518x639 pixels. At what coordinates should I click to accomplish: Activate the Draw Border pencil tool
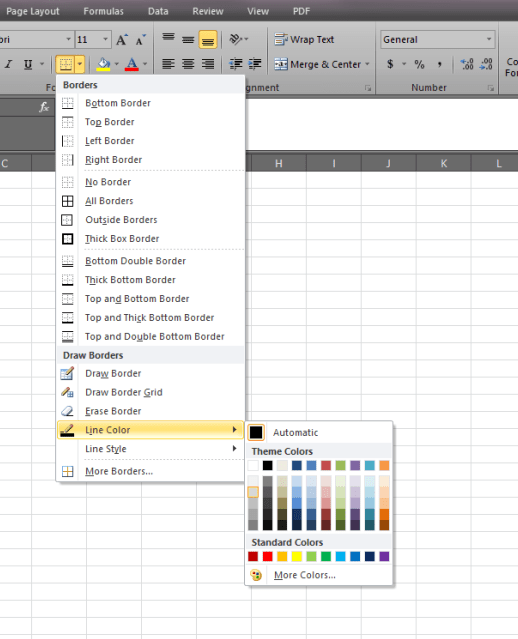pyautogui.click(x=151, y=374)
